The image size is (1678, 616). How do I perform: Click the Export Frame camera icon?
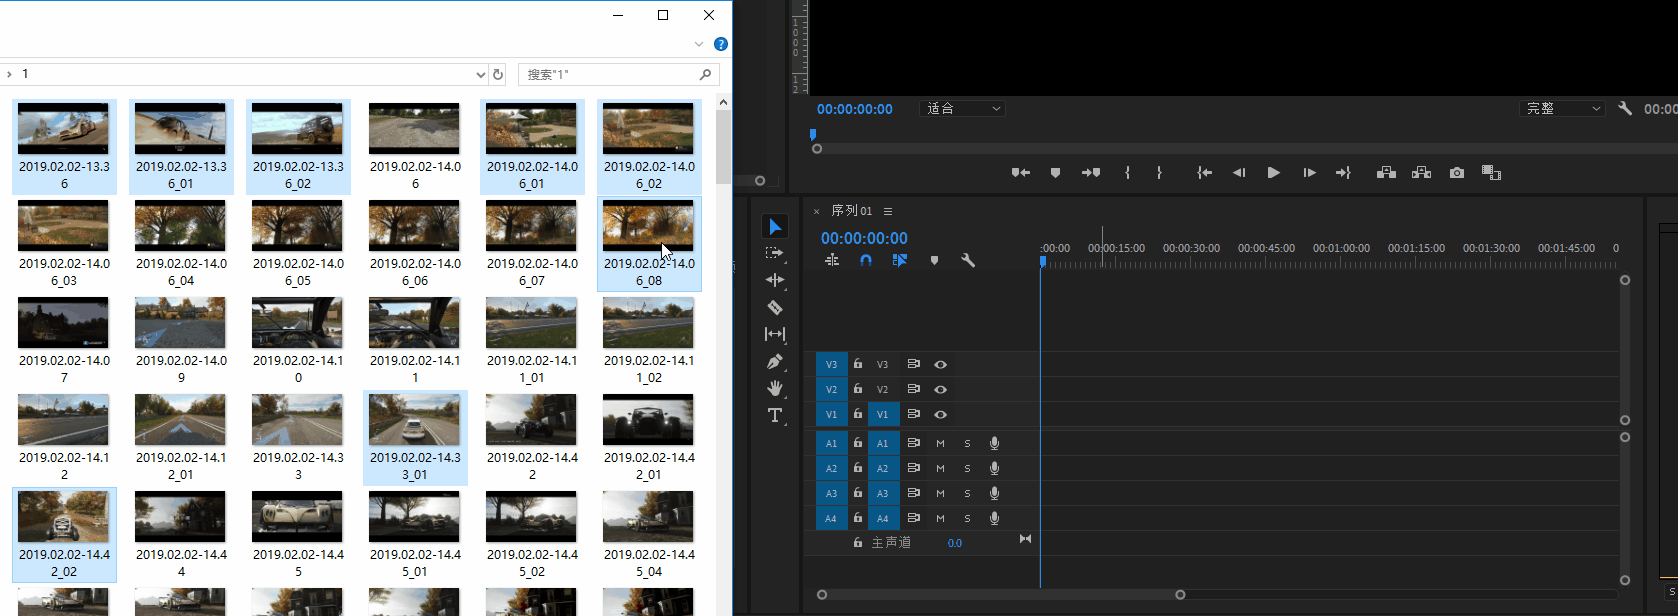[1457, 173]
